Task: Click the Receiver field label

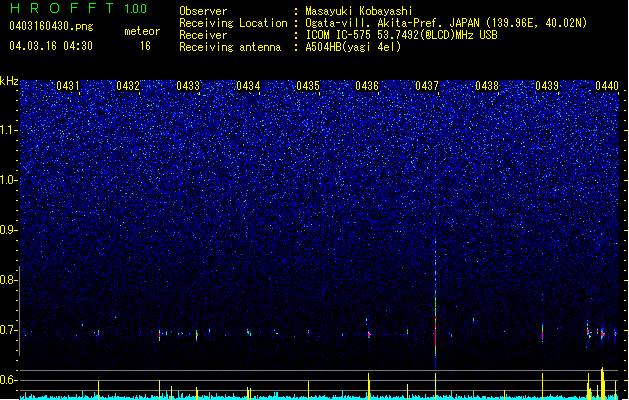Action: pos(203,35)
